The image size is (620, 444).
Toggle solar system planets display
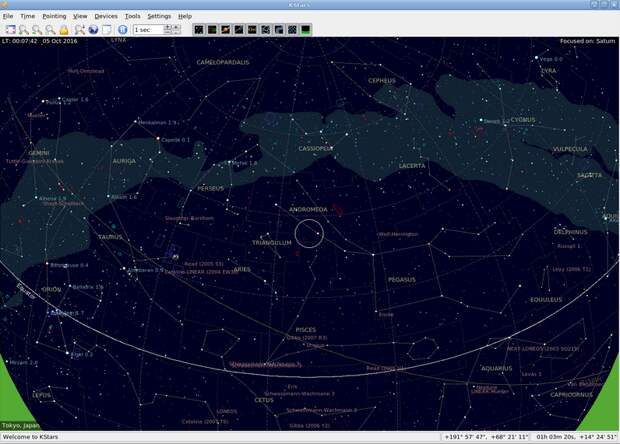point(225,30)
